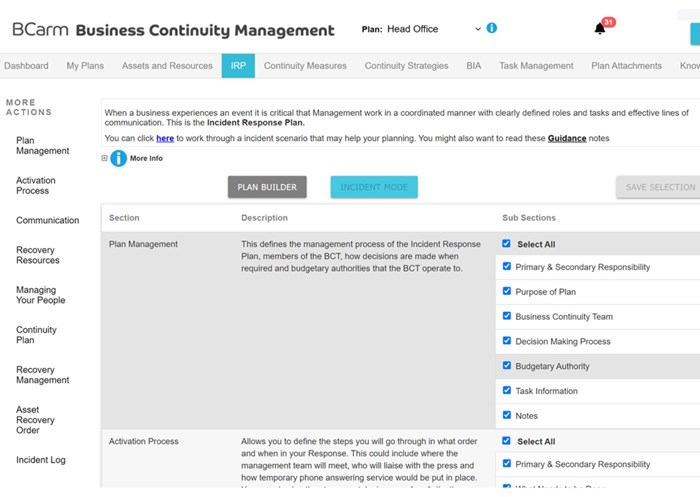Go to Plan Attachments tab
The height and width of the screenshot is (497, 700).
(x=626, y=66)
